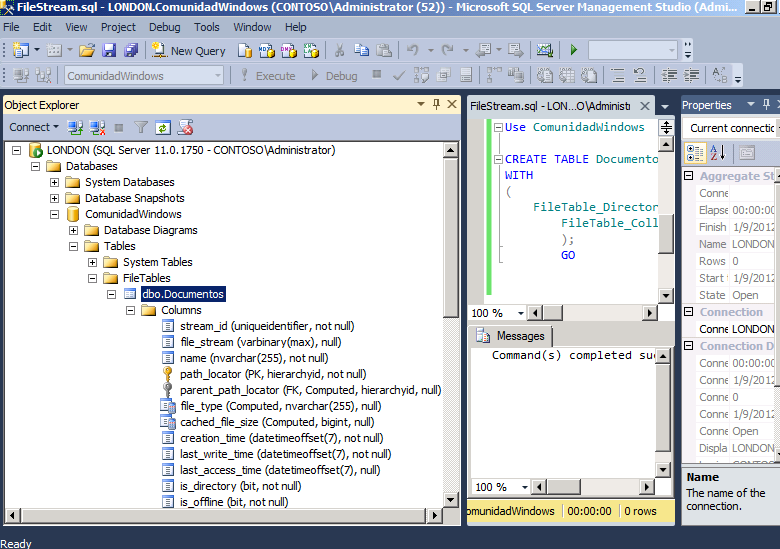Collapse the FileTables folder node
This screenshot has width=780, height=549.
click(x=93, y=278)
